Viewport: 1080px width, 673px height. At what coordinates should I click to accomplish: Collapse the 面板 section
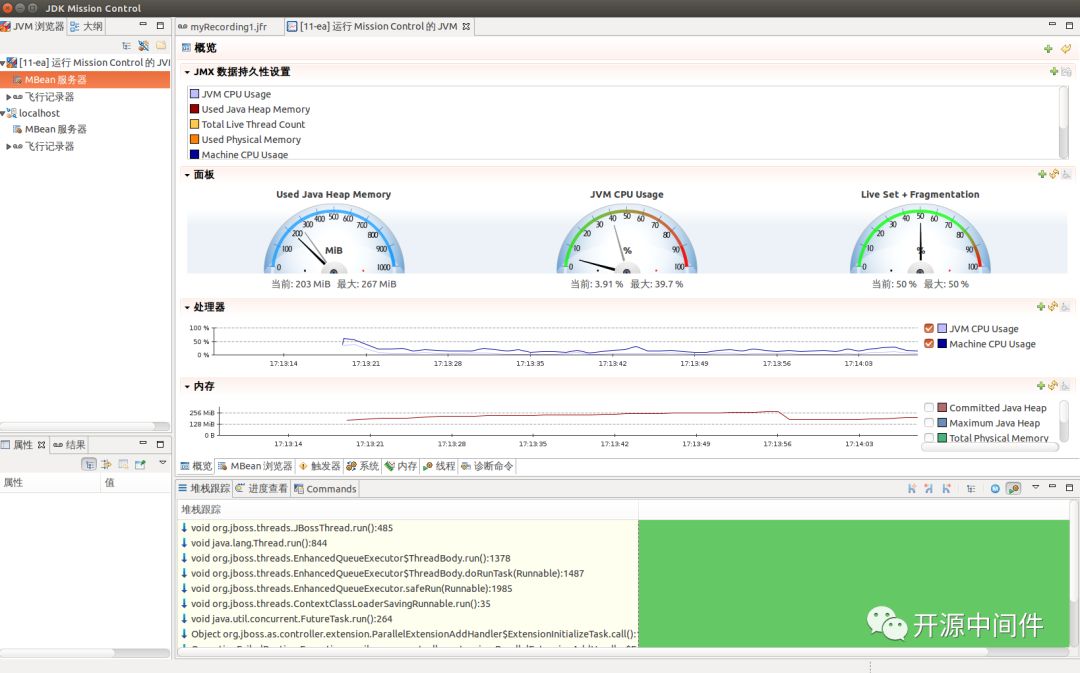point(187,176)
